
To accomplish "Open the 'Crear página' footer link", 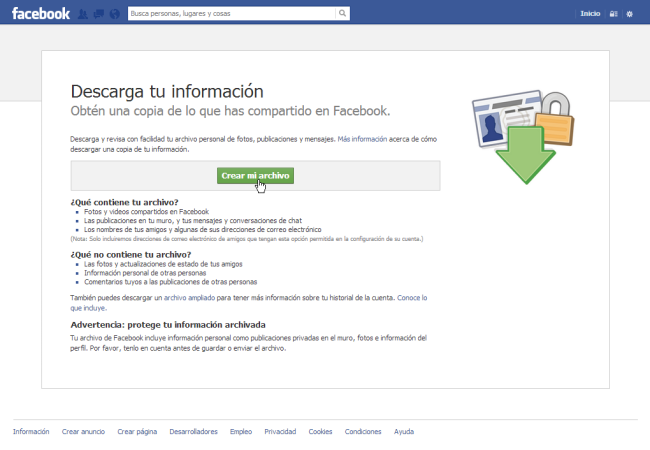I will tap(137, 431).
